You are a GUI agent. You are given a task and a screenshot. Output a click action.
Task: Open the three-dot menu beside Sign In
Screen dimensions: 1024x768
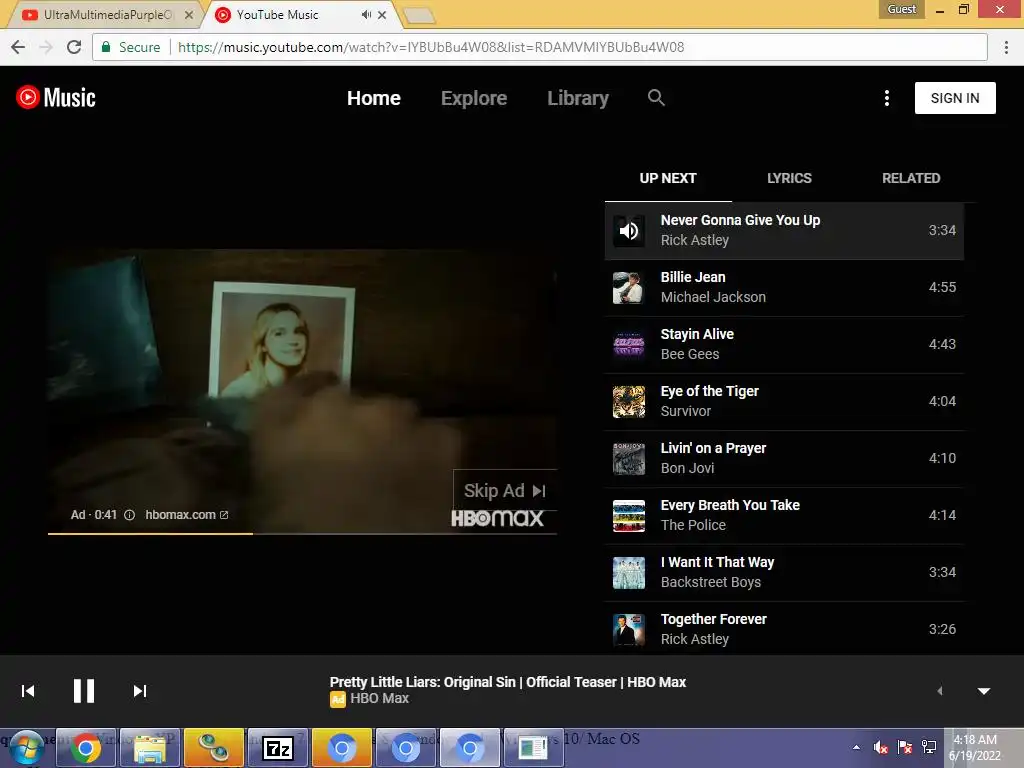[x=886, y=98]
